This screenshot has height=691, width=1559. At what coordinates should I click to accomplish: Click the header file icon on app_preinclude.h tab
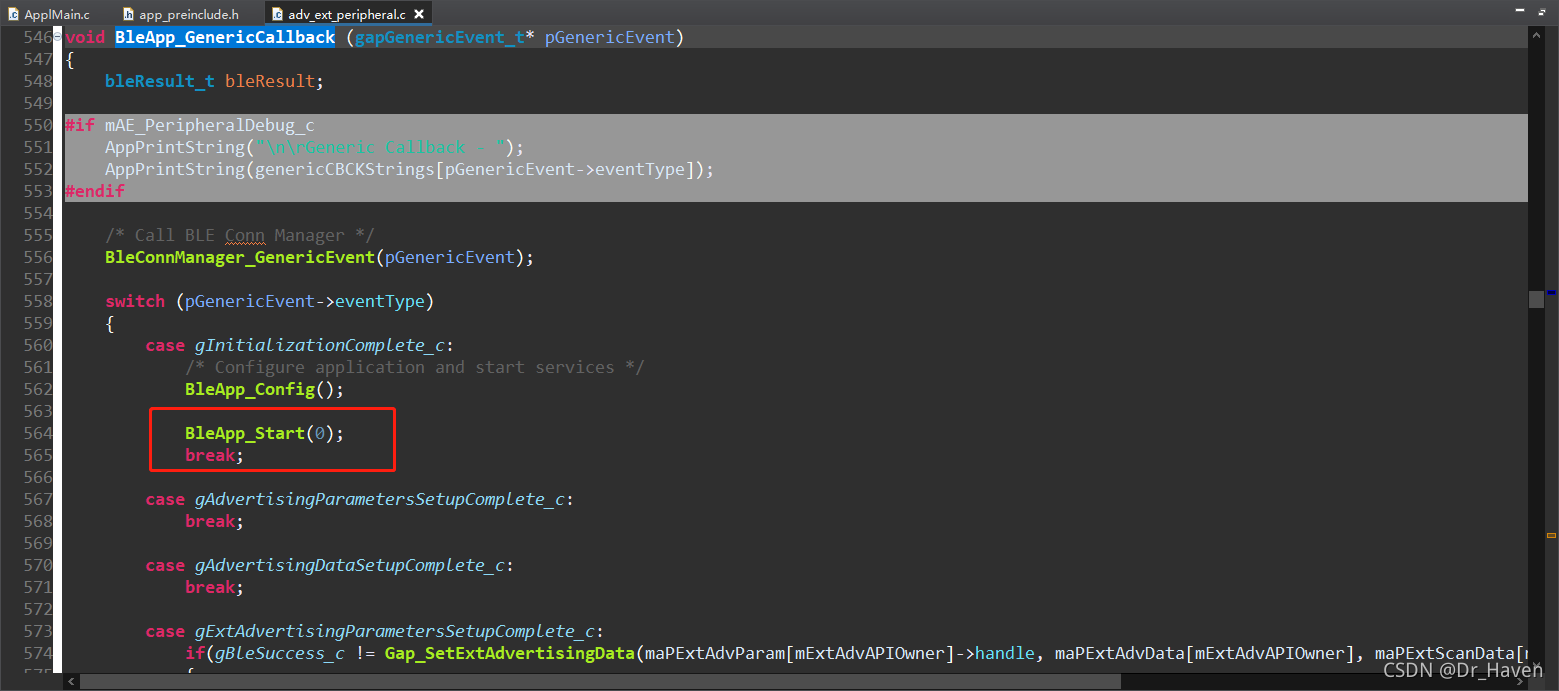point(129,15)
